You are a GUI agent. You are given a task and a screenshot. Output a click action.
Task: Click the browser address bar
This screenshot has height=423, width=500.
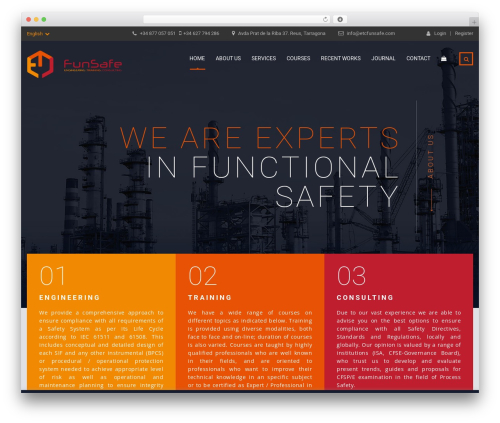(x=236, y=19)
